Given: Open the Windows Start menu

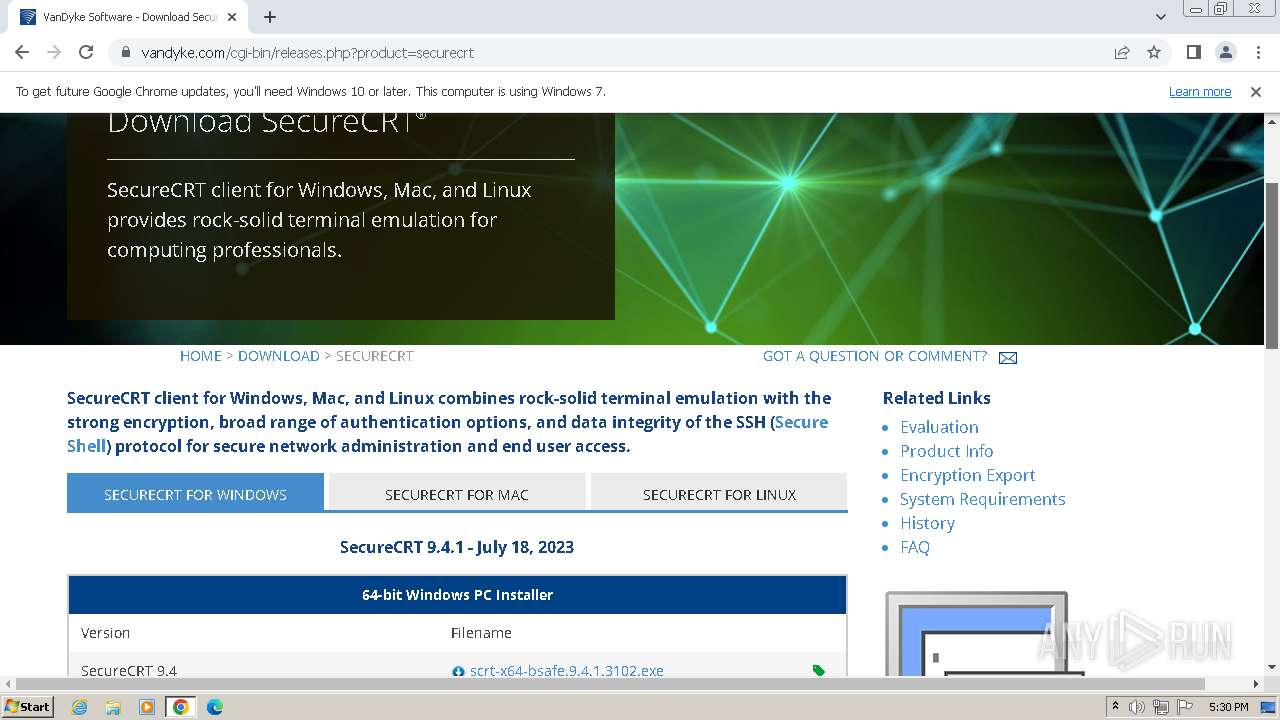Looking at the screenshot, I should pos(28,706).
